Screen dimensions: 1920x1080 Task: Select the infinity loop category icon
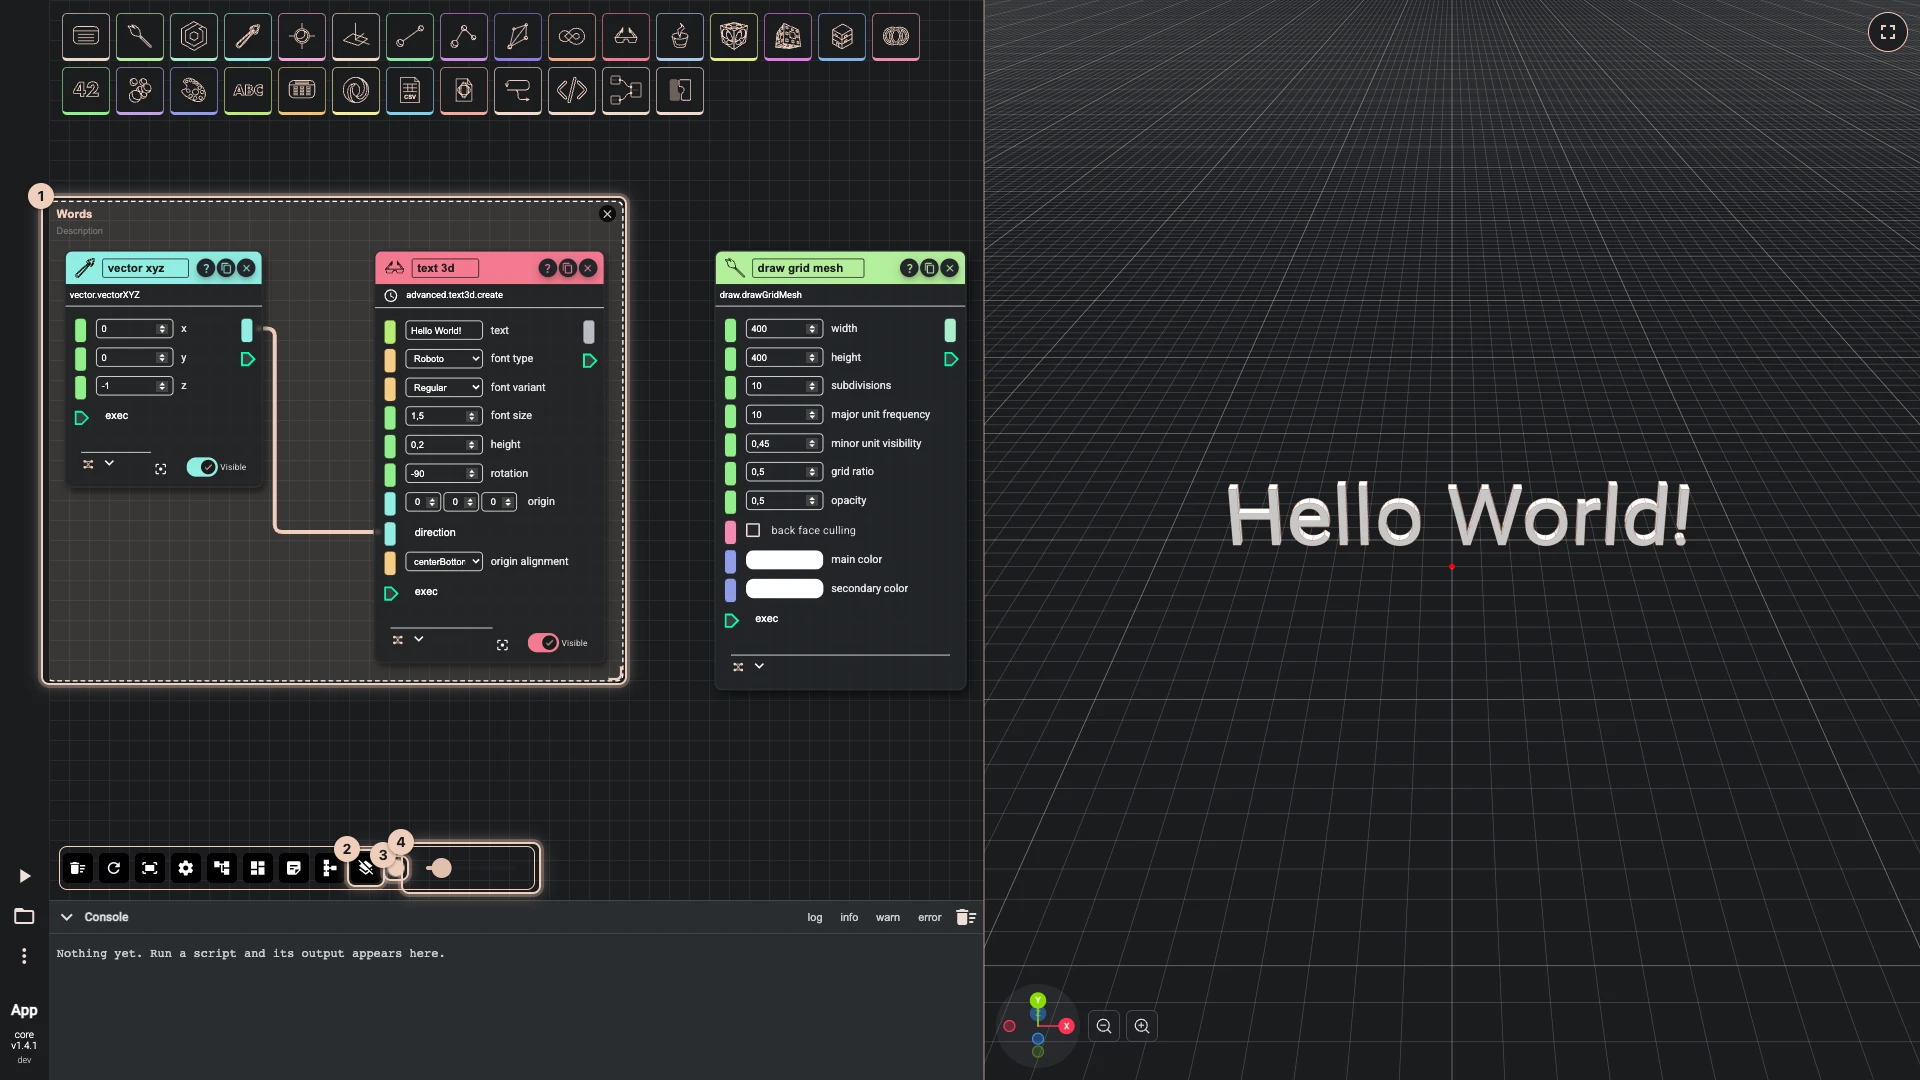572,36
